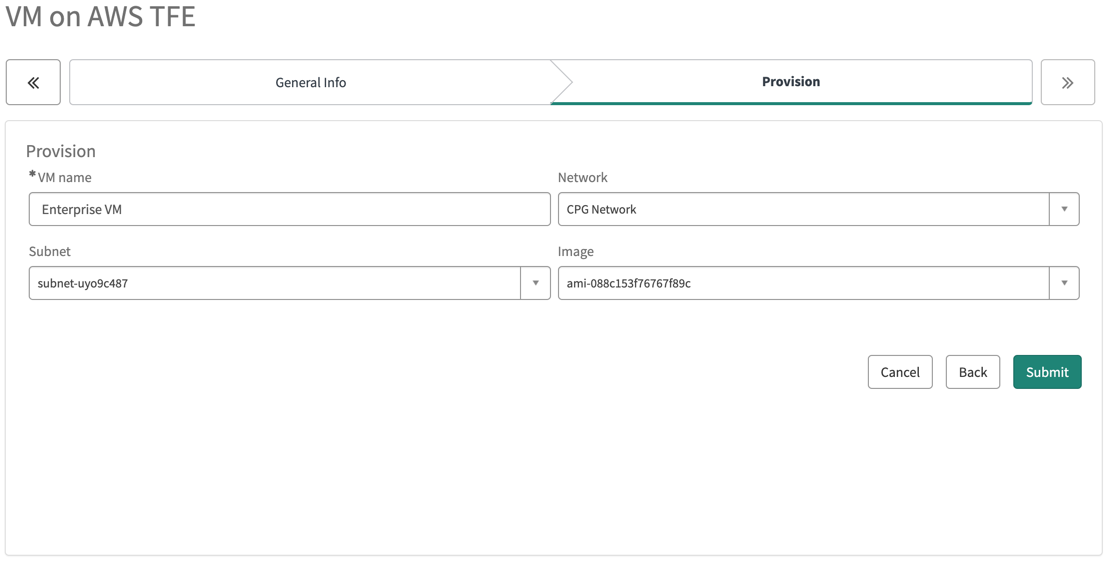This screenshot has height=561, width=1108.
Task: Click the VM name field label
Action: [x=64, y=177]
